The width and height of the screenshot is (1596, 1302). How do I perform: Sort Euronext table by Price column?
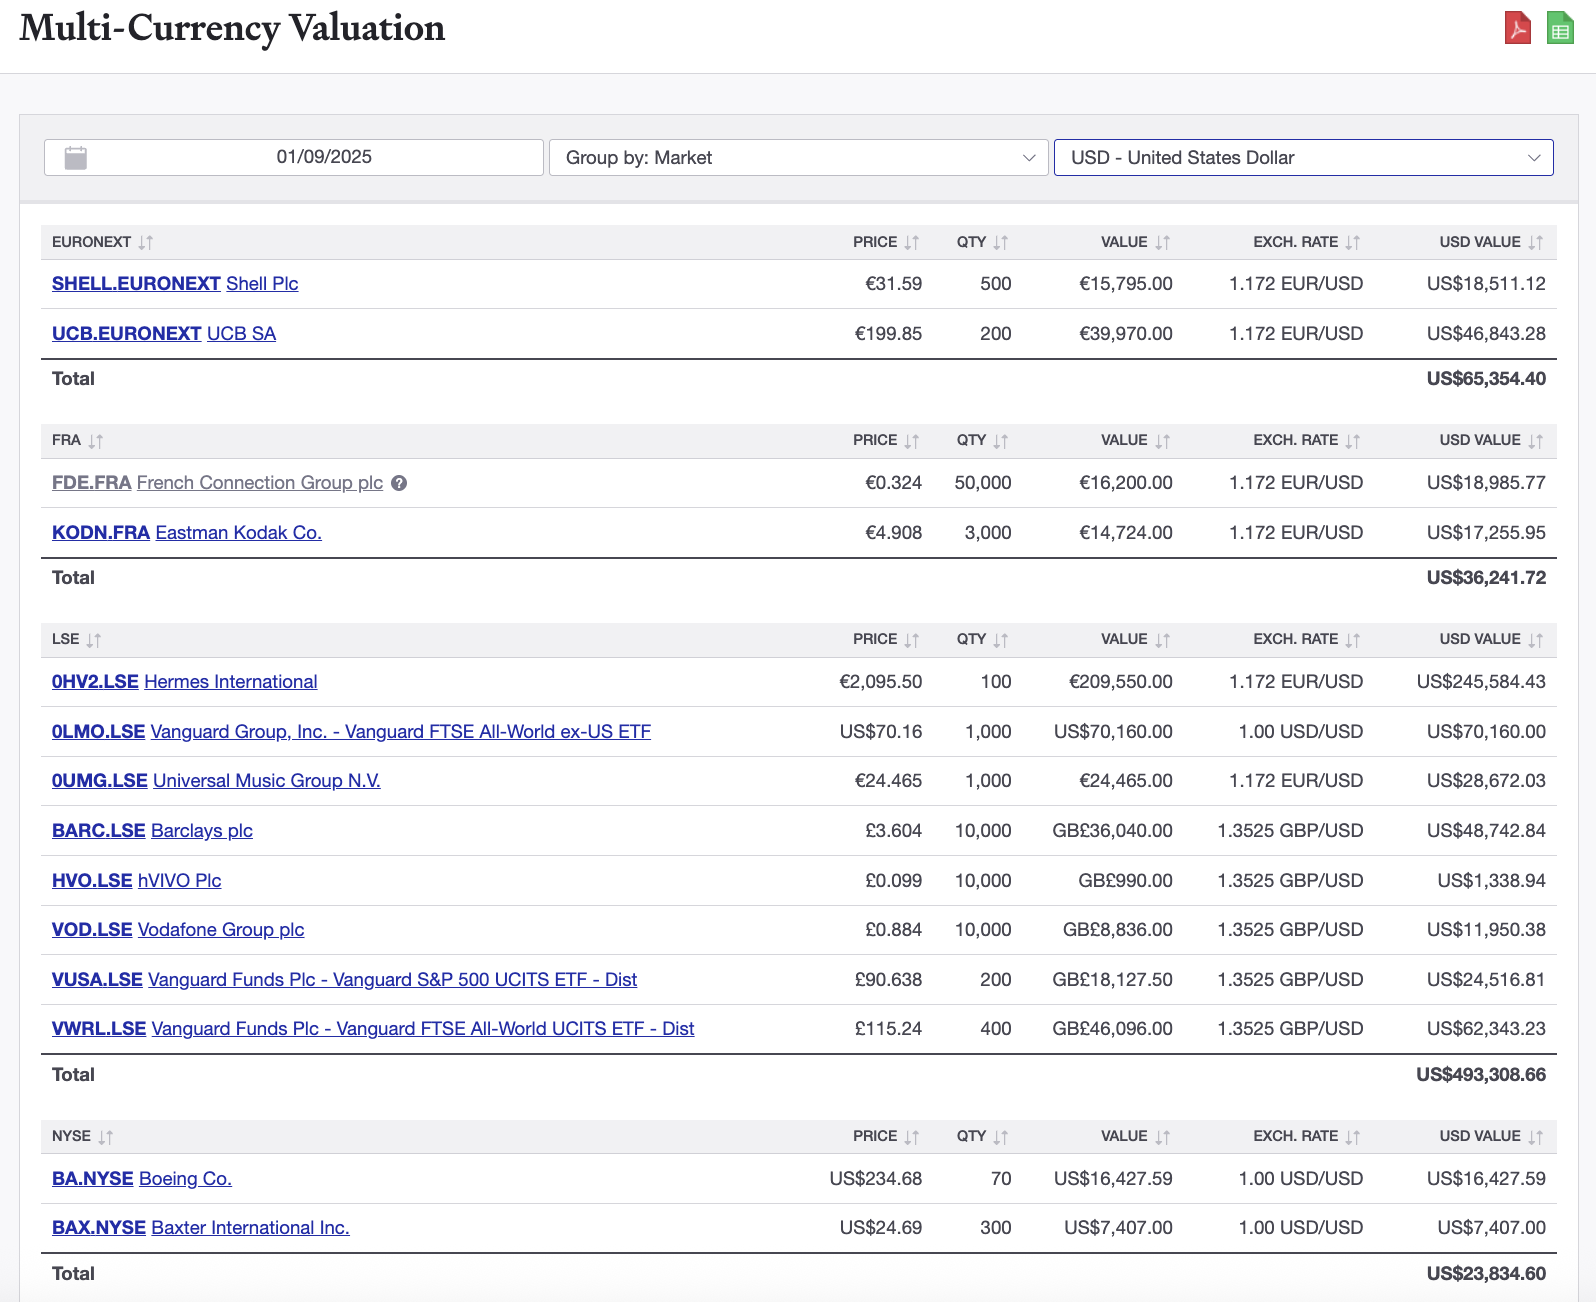tap(911, 243)
